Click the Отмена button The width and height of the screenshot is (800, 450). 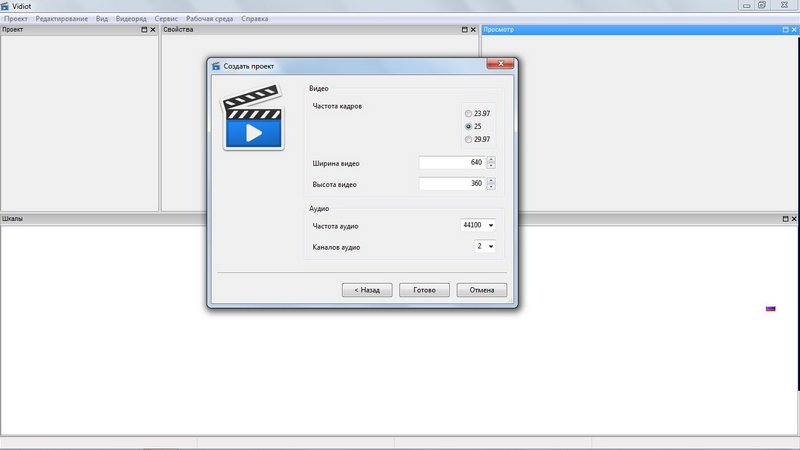pos(482,290)
